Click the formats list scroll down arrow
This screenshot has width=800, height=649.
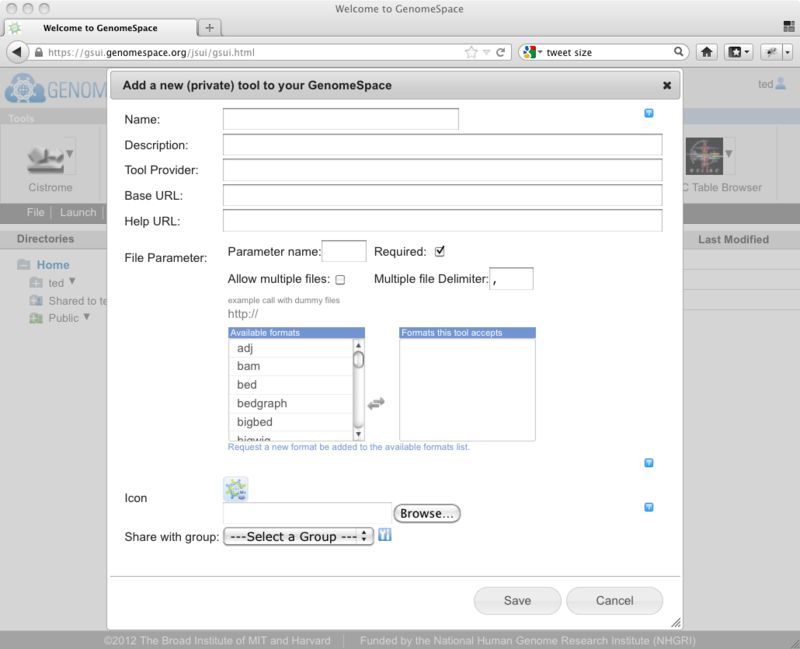tap(358, 435)
